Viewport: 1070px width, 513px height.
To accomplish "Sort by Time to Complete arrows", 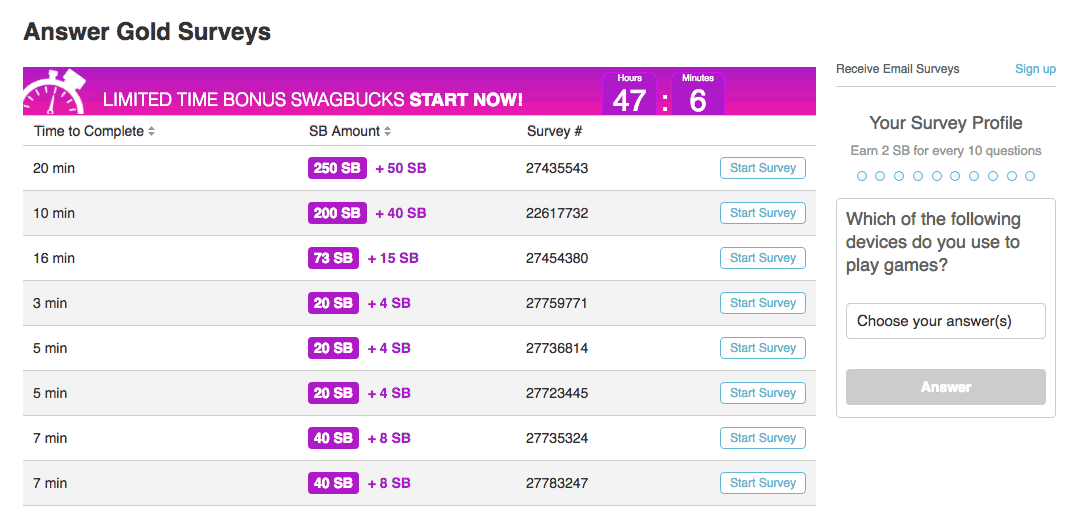I will [151, 132].
